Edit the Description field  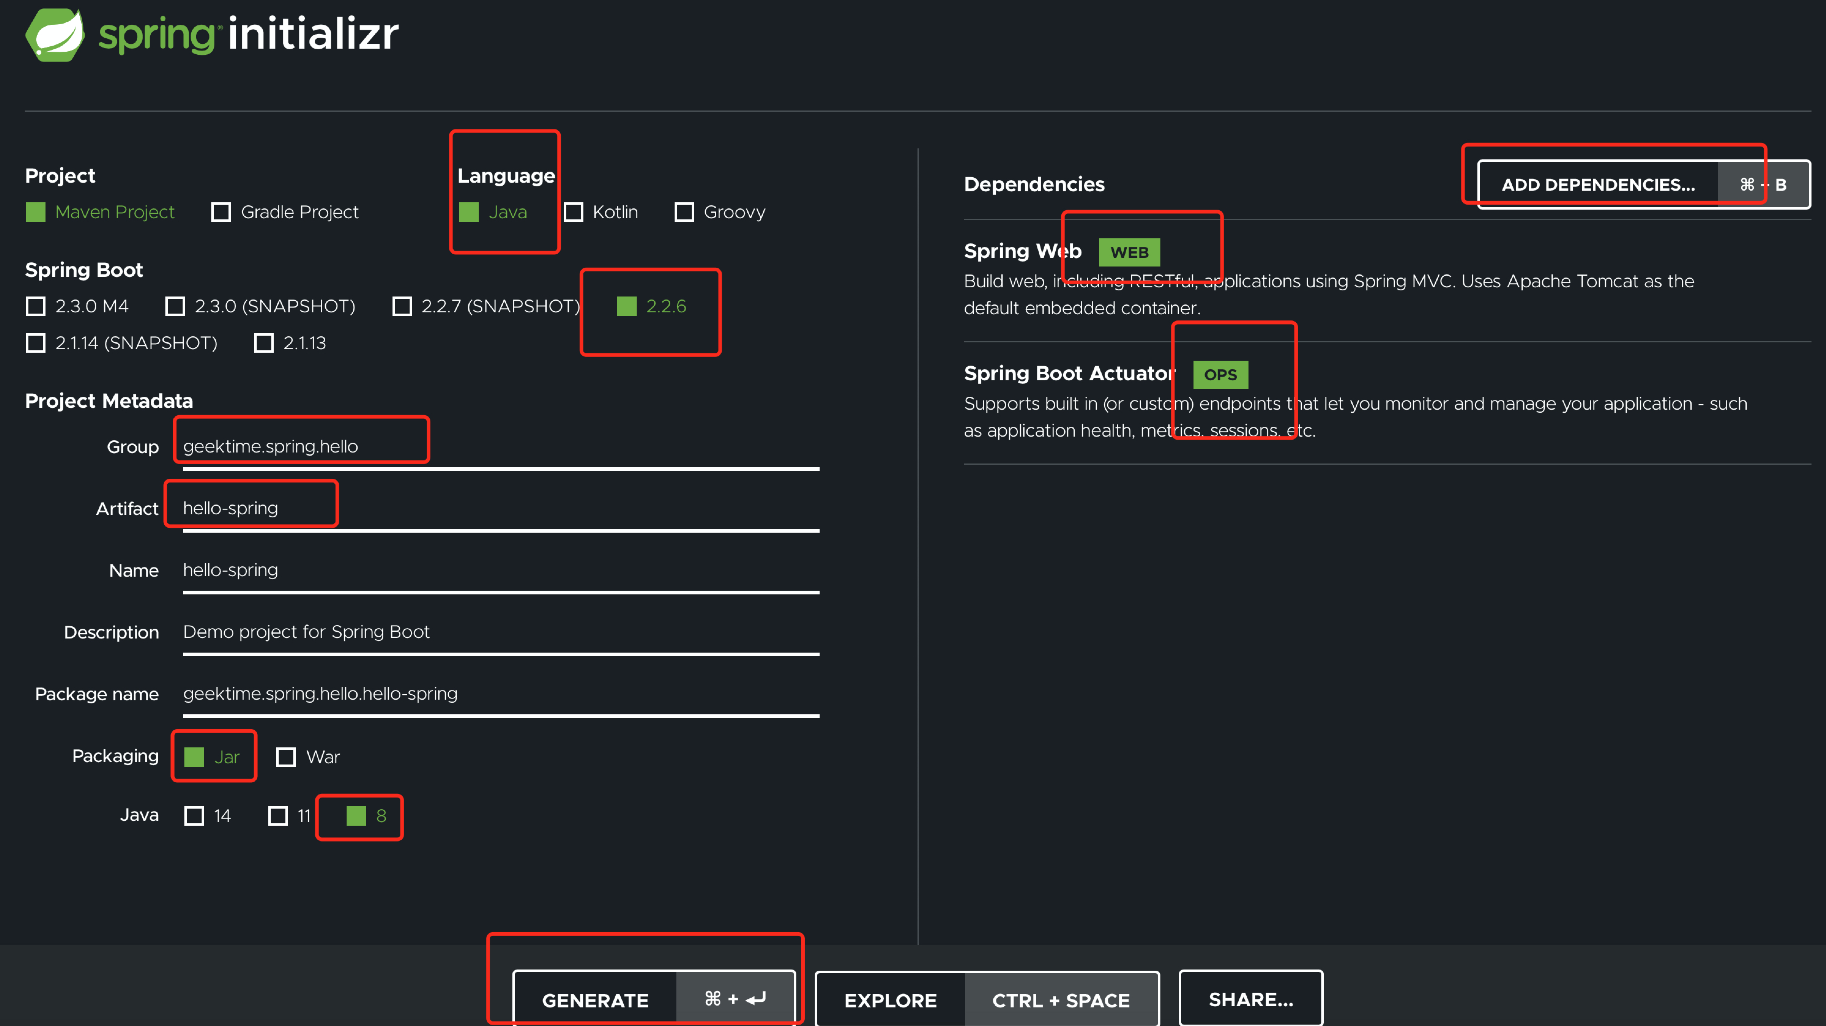[501, 633]
